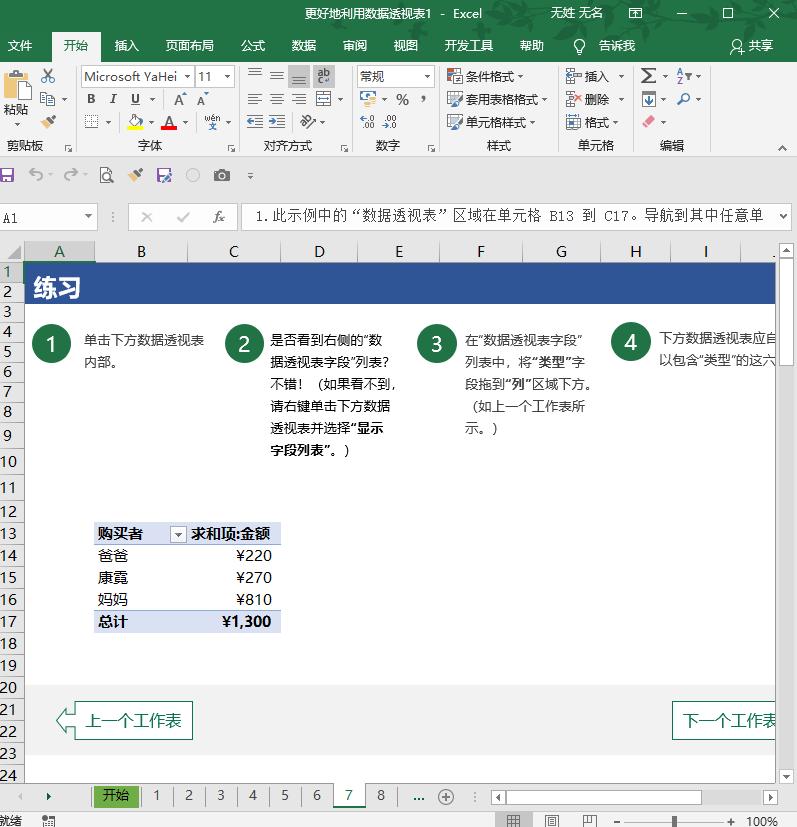The image size is (797, 827).
Task: Open the Microsoft YaHei font name dropdown
Action: pyautogui.click(x=187, y=76)
